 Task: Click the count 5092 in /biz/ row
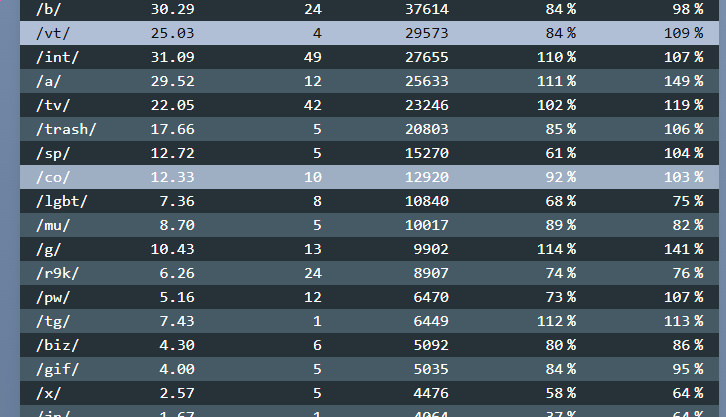[x=431, y=345]
